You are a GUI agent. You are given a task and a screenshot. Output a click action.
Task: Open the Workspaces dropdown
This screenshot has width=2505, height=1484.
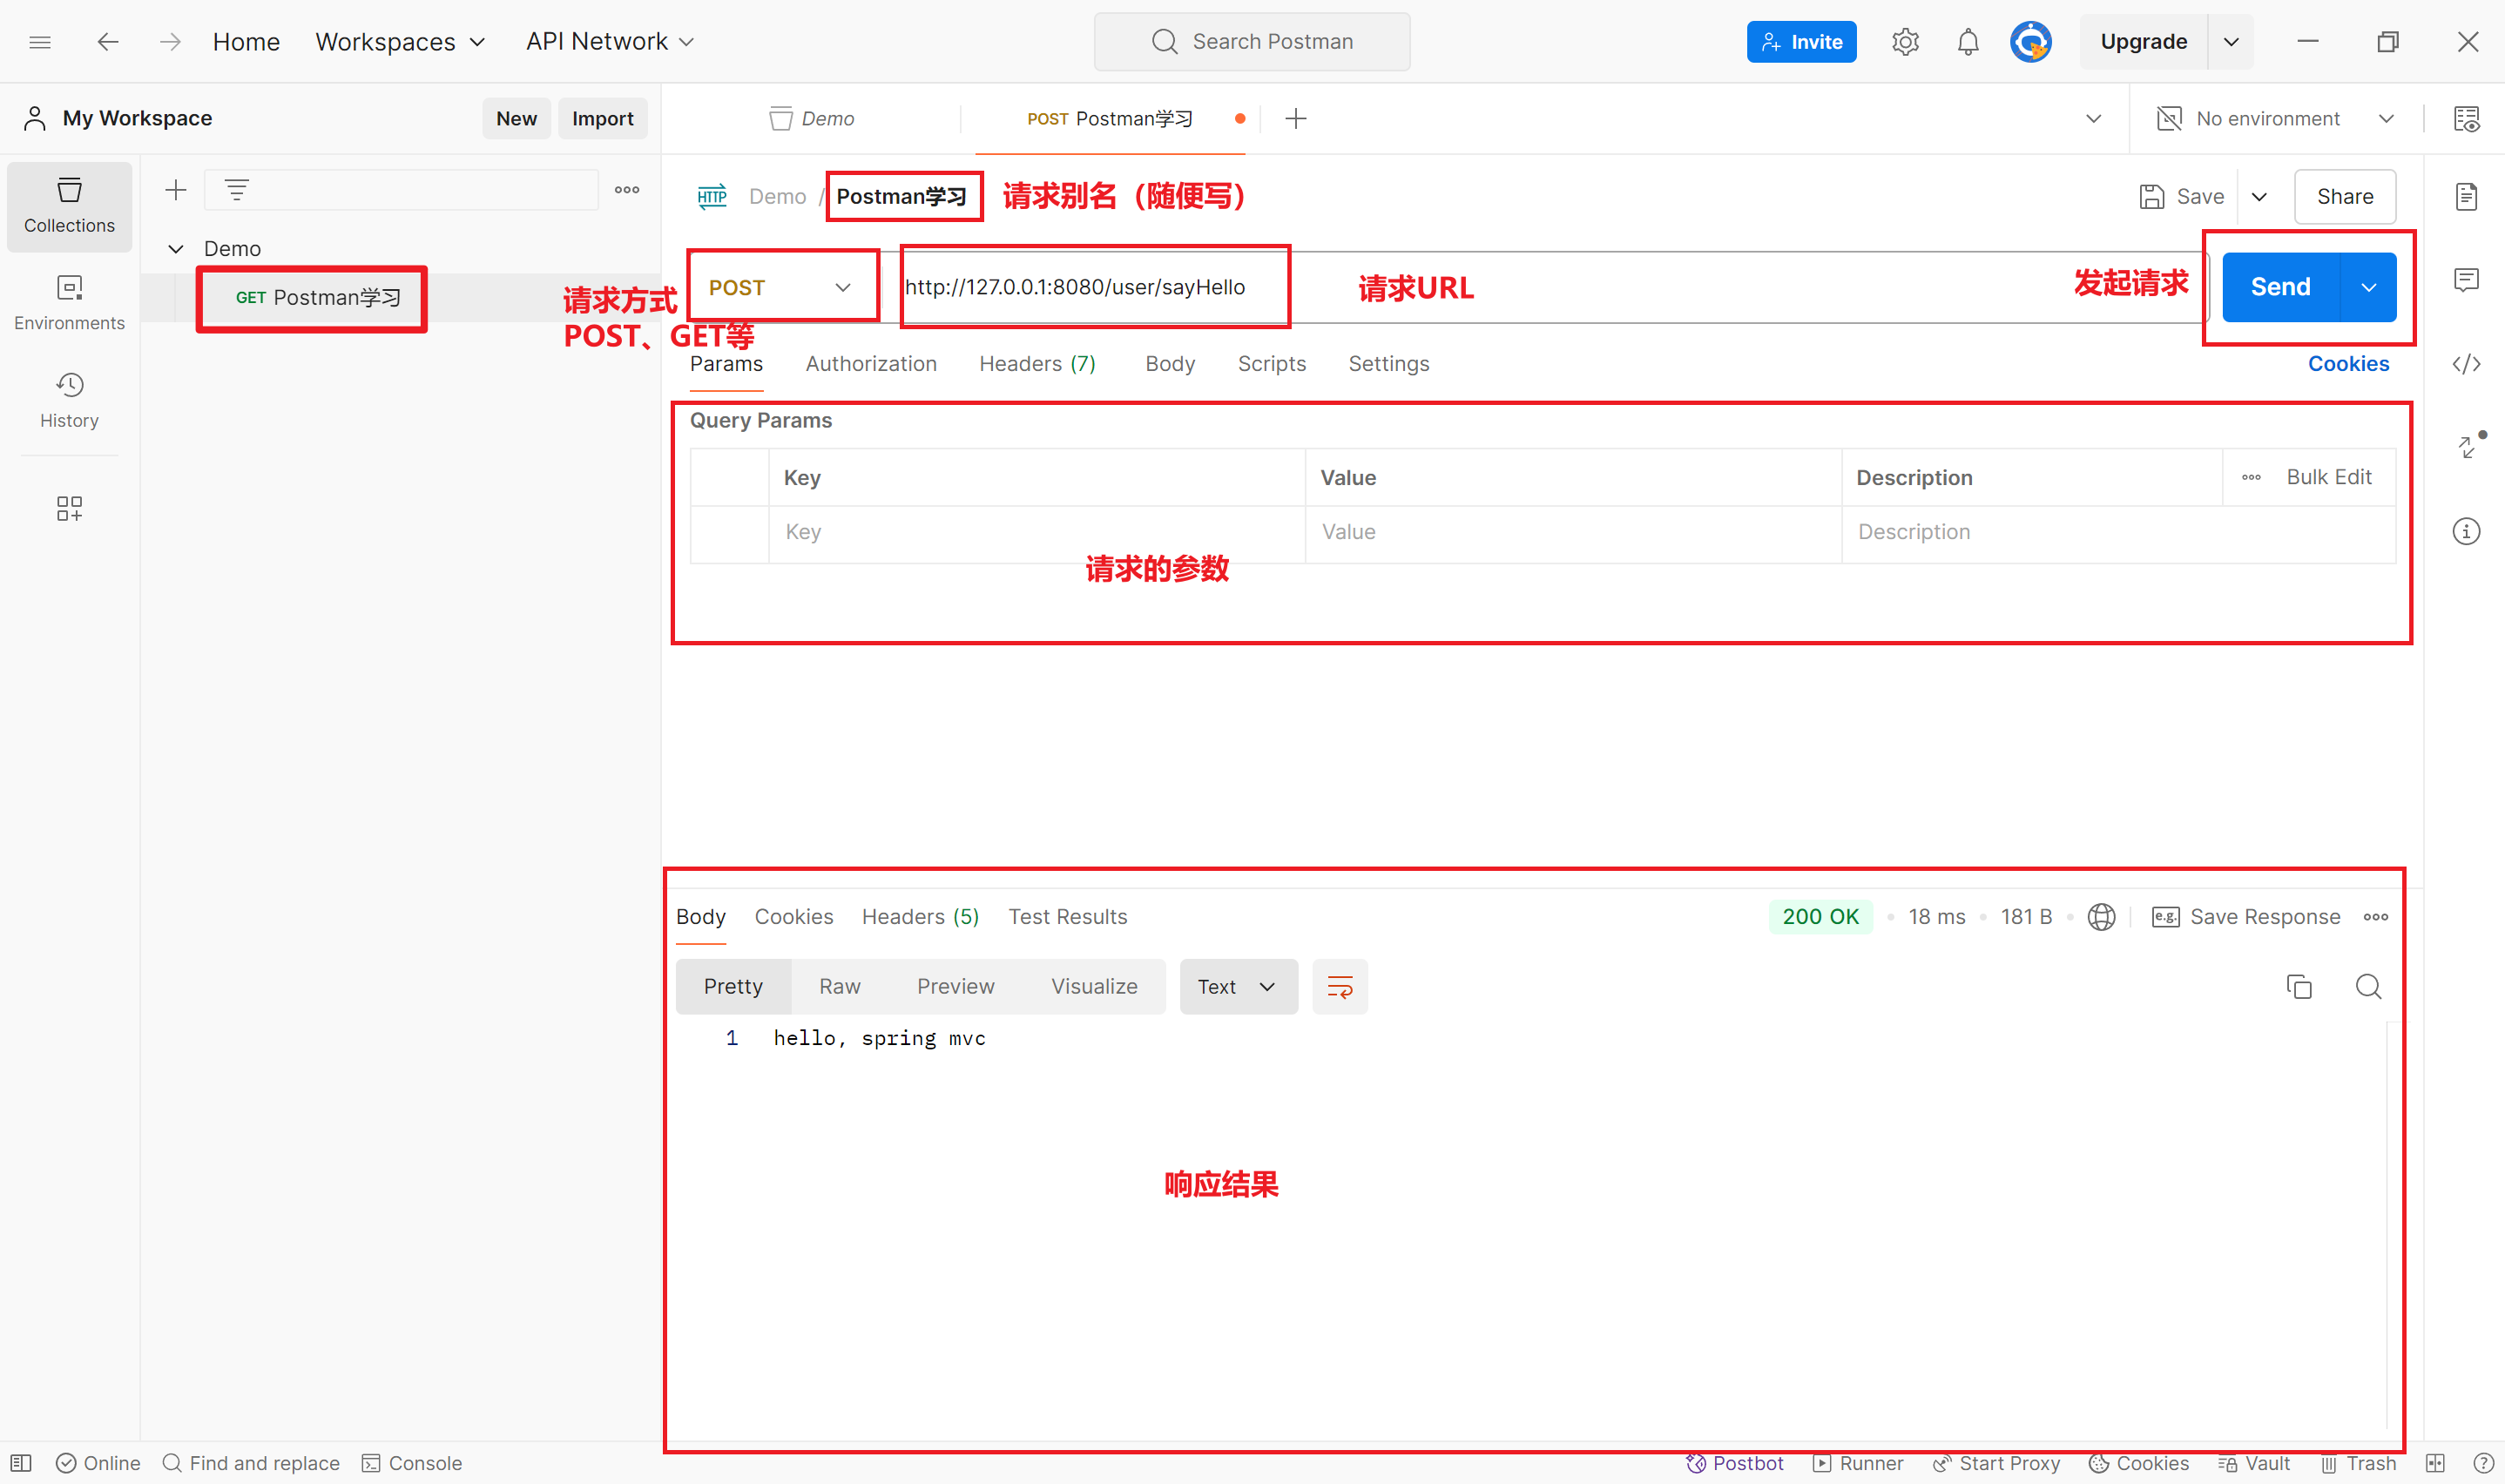(x=400, y=42)
